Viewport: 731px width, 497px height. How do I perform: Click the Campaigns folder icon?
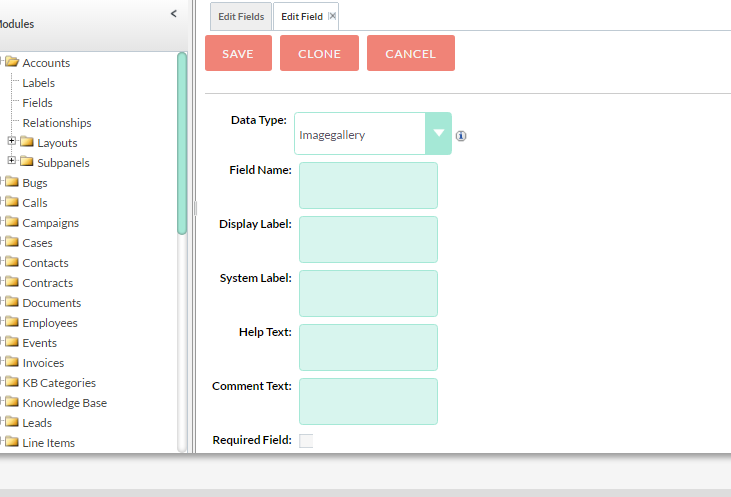pyautogui.click(x=12, y=222)
